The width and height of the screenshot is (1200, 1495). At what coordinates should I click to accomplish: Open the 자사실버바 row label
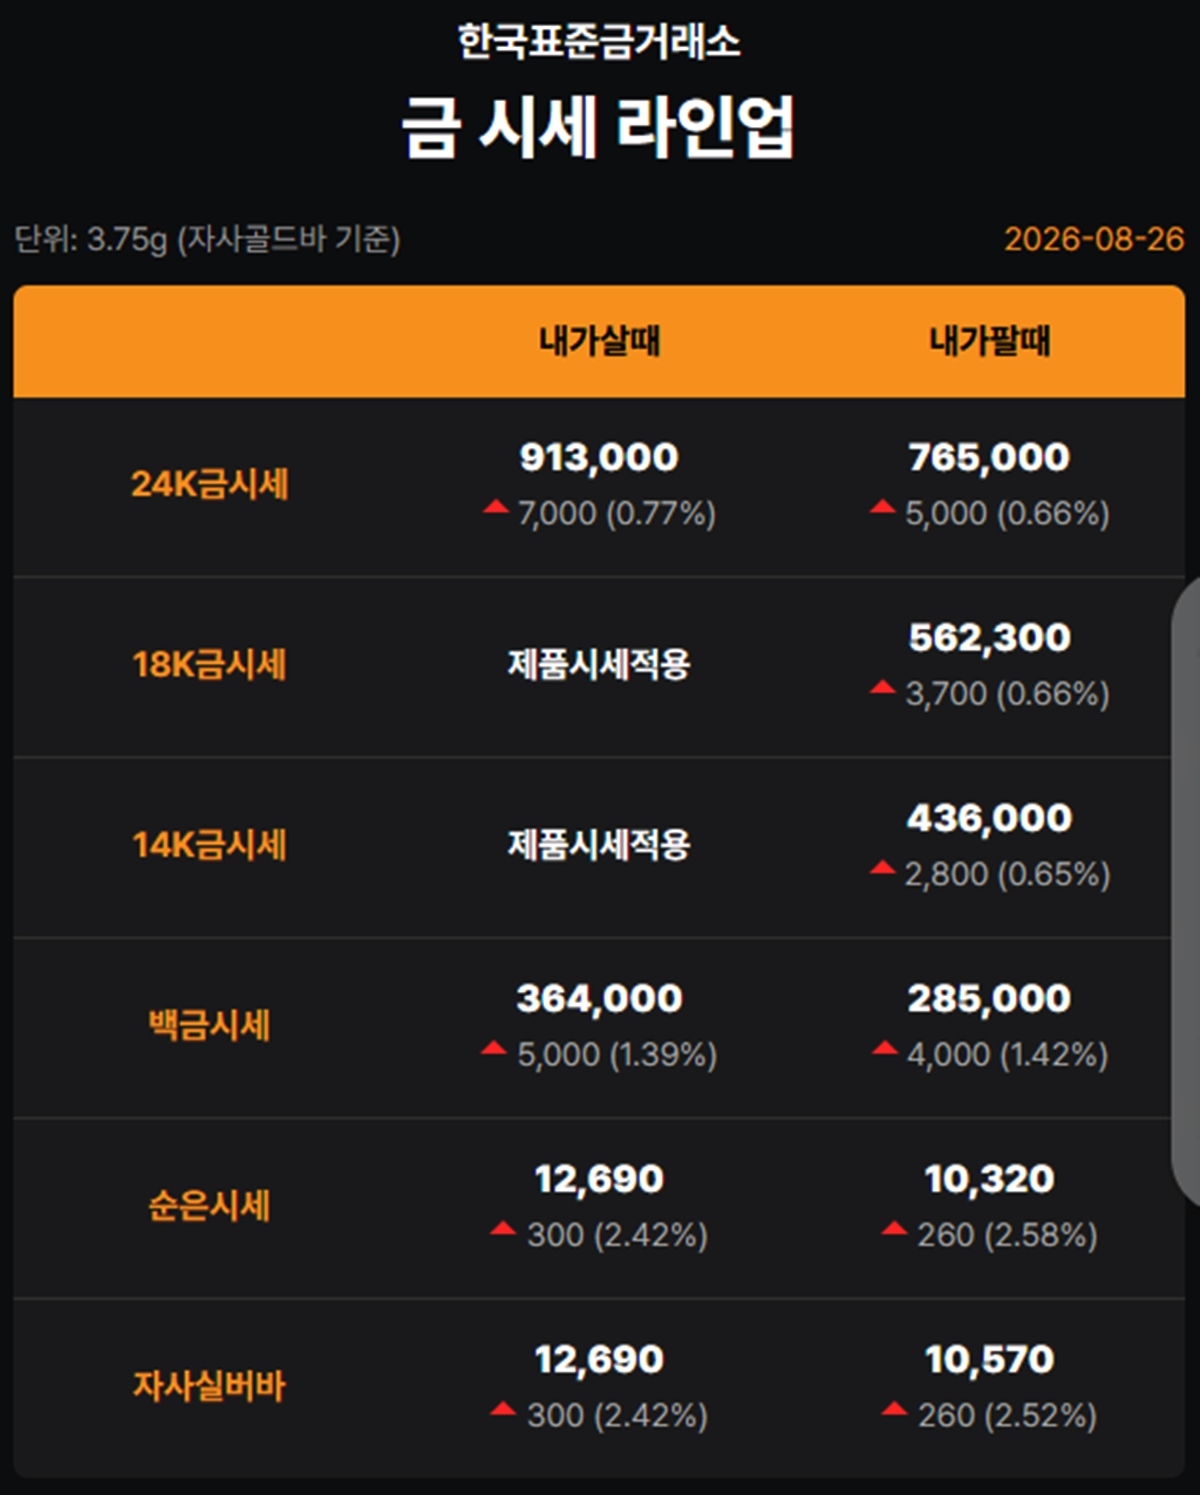(x=210, y=1386)
